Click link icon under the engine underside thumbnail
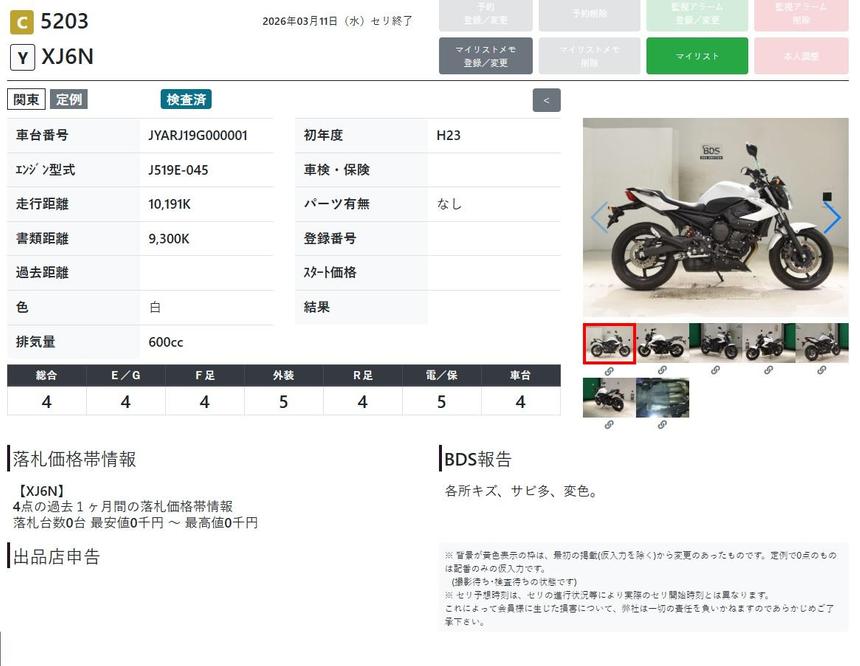Image resolution: width=860 pixels, height=666 pixels. pyautogui.click(x=662, y=424)
